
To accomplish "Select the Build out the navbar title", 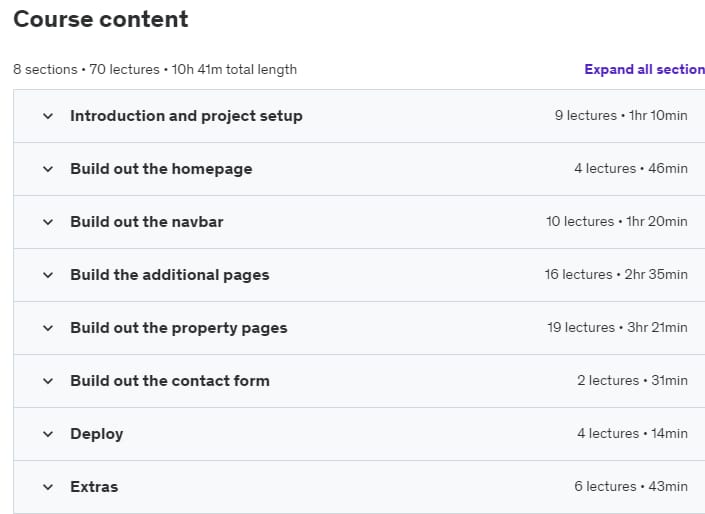I will 147,222.
